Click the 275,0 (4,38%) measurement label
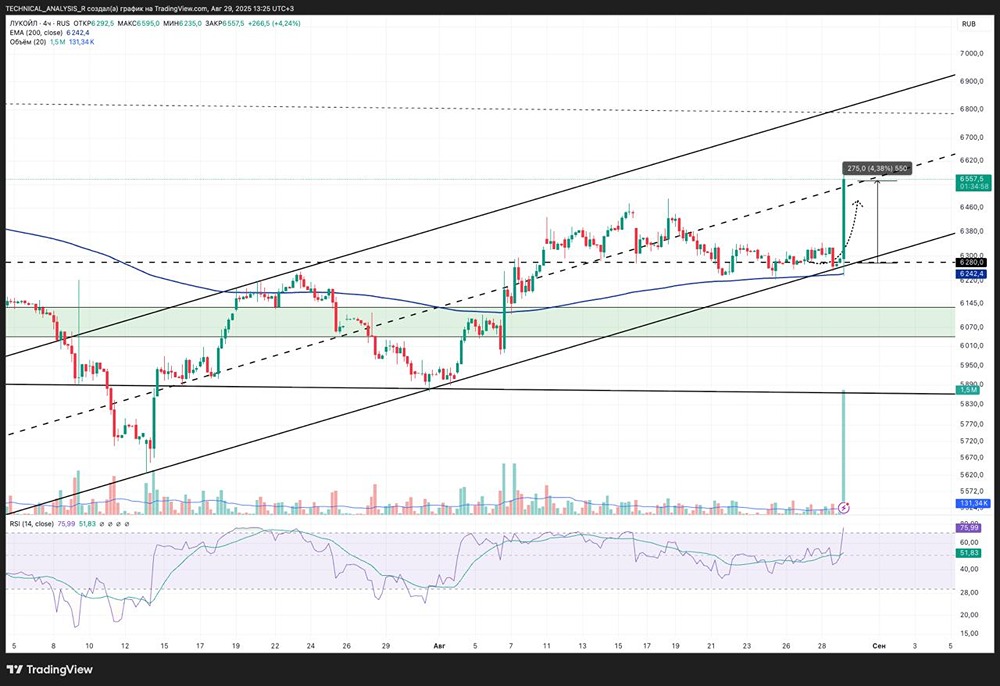Image resolution: width=1000 pixels, height=686 pixels. (x=877, y=169)
